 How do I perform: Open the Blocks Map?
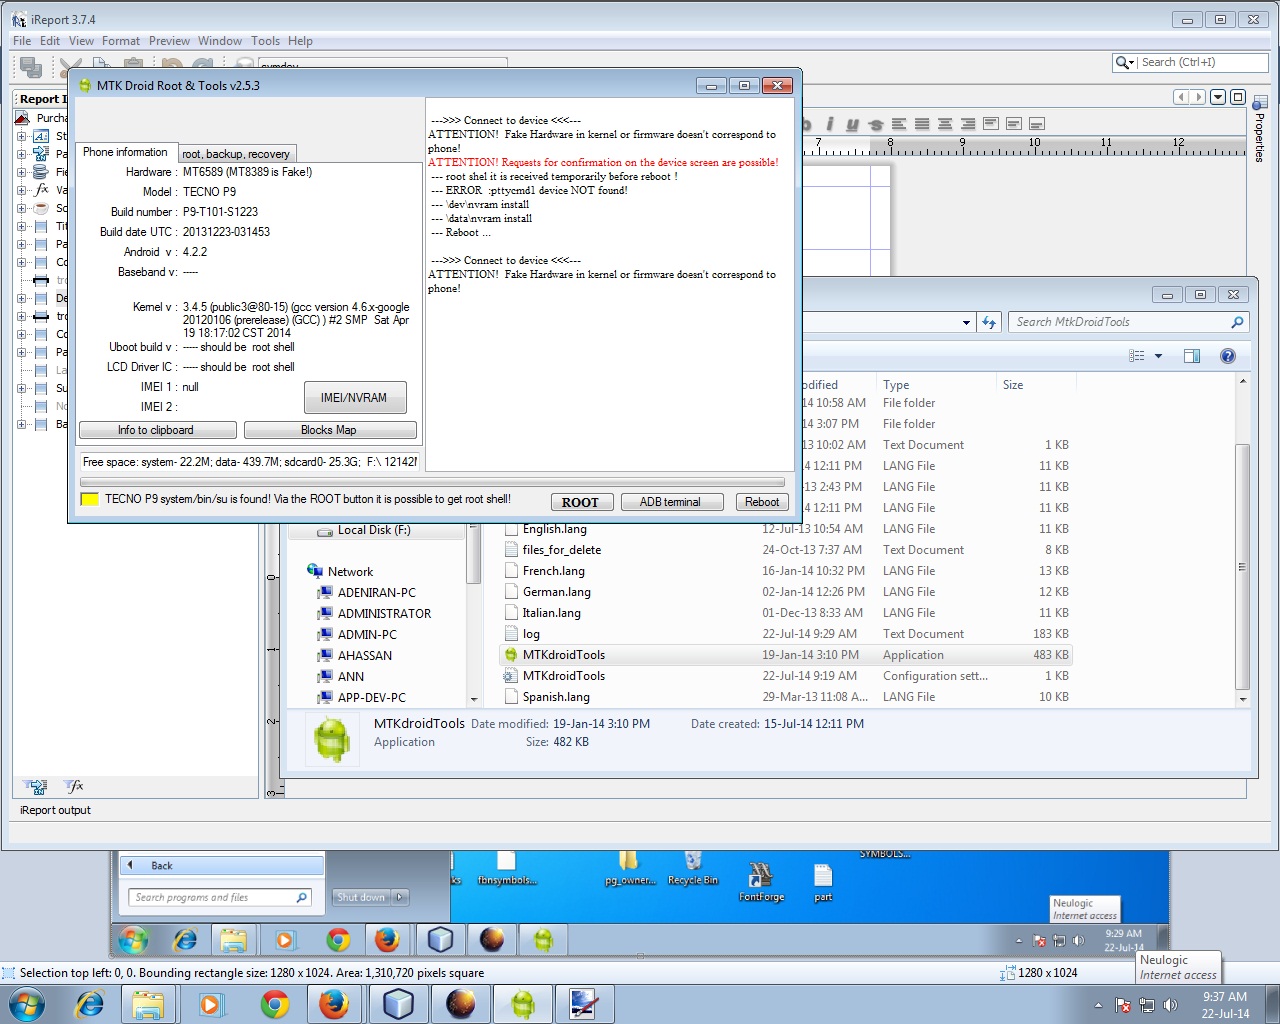coord(329,430)
